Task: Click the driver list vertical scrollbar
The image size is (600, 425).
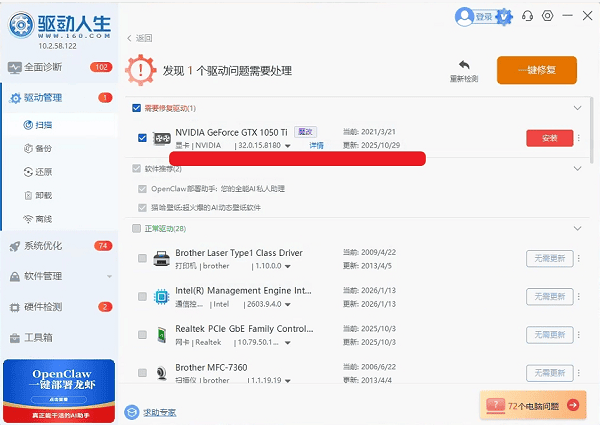Action: (x=592, y=130)
